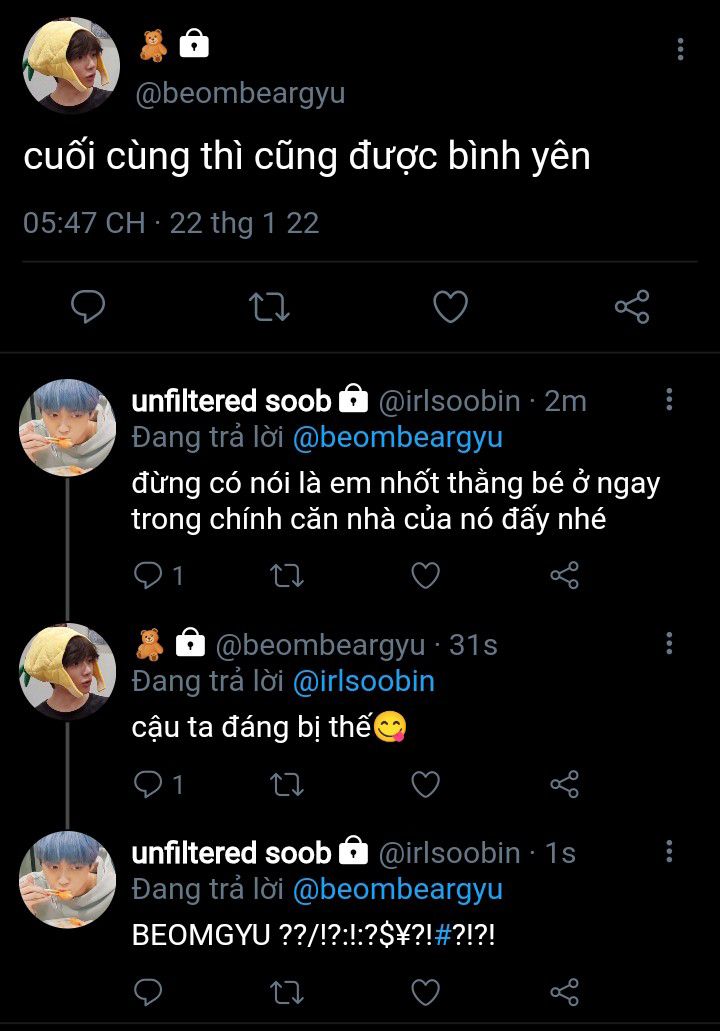The width and height of the screenshot is (720, 1031).
Task: Retweet soob's BEOMGYU reply
Action: click(288, 992)
